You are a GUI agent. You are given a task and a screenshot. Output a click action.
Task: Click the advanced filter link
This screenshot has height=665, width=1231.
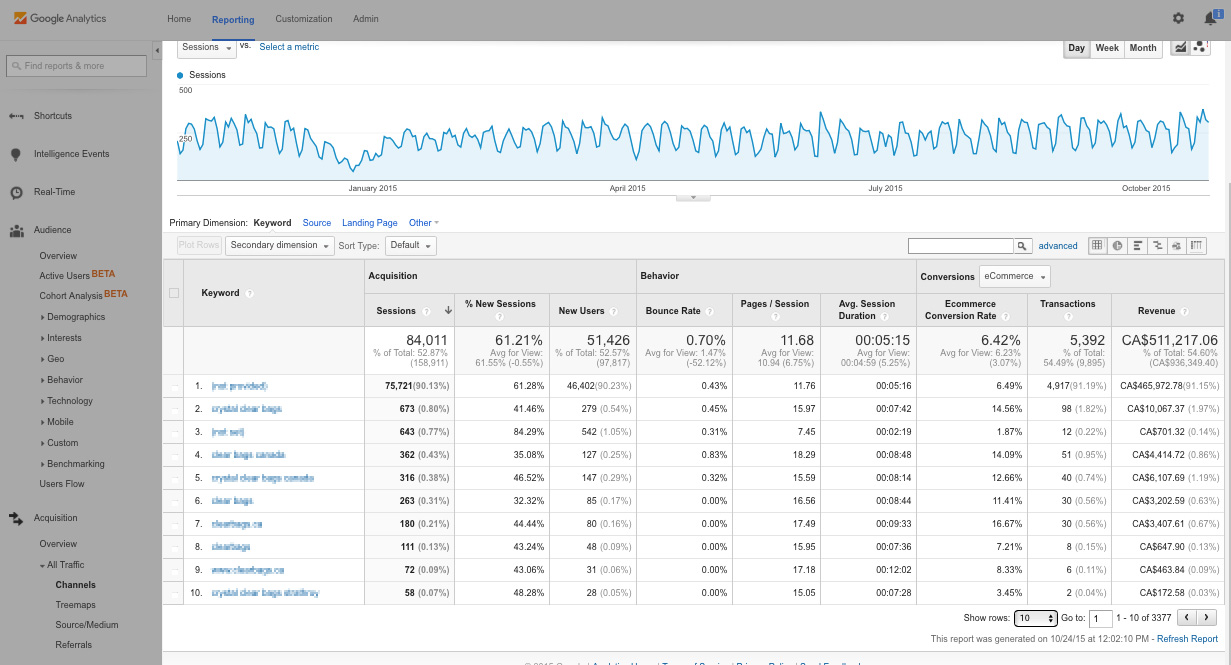coord(1058,246)
